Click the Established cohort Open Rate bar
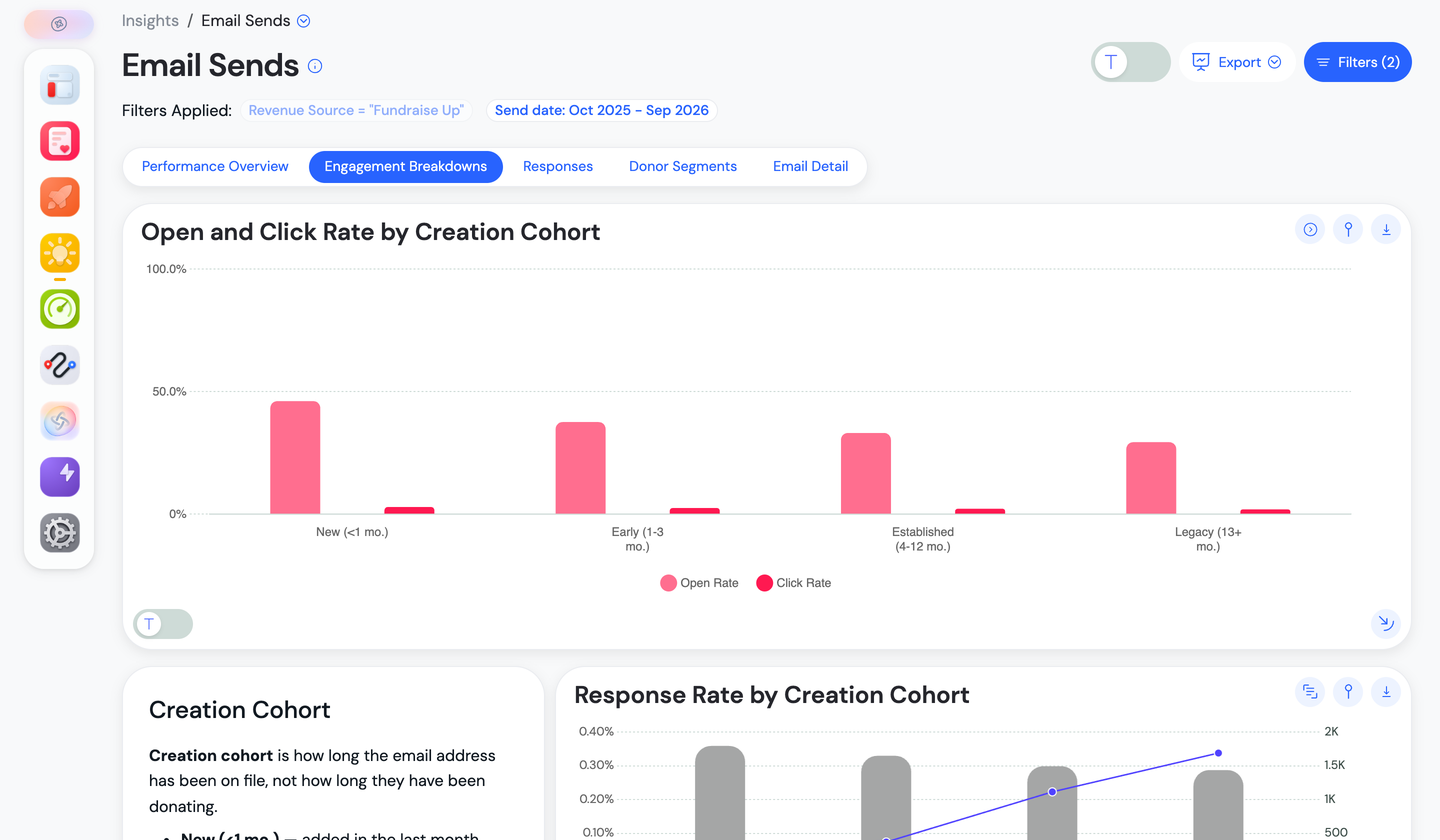The width and height of the screenshot is (1440, 840). click(x=866, y=474)
